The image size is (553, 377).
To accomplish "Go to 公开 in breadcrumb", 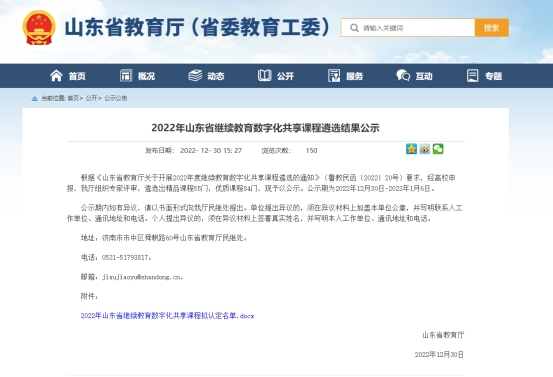I will pos(91,98).
